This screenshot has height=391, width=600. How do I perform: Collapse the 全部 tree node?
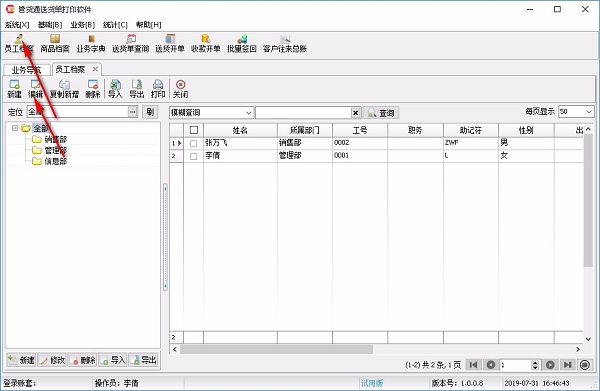pos(15,128)
